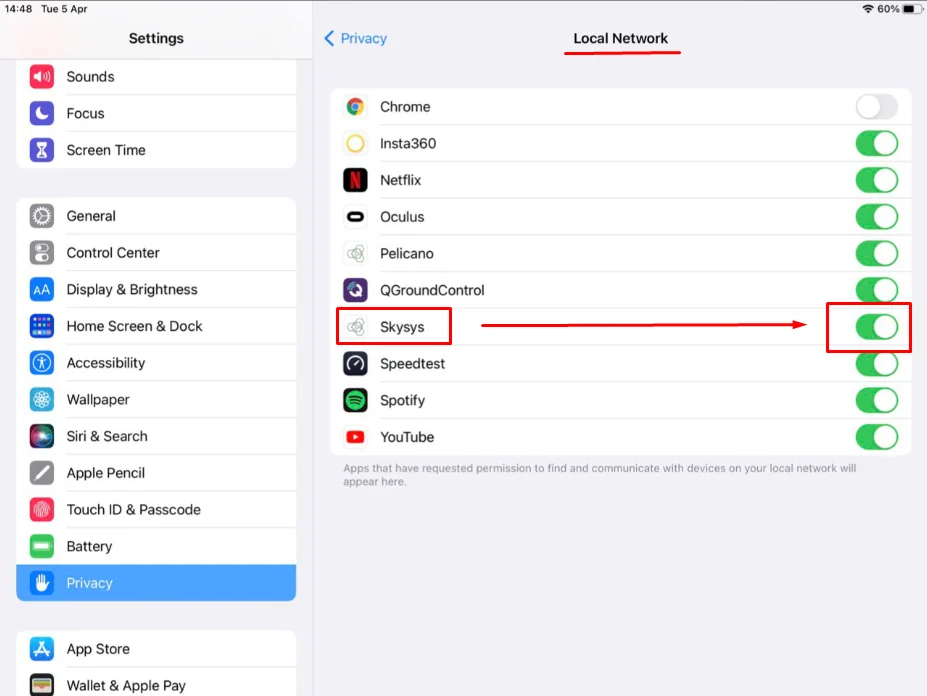
Task: Open the Privacy settings row
Action: pos(156,583)
